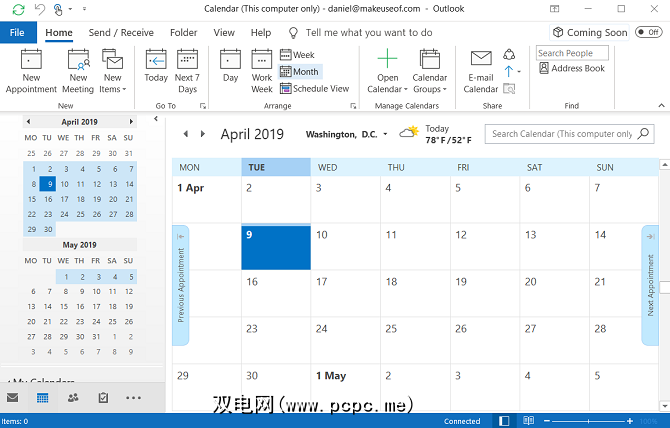Click the Publish Online arrow icon

[509, 71]
